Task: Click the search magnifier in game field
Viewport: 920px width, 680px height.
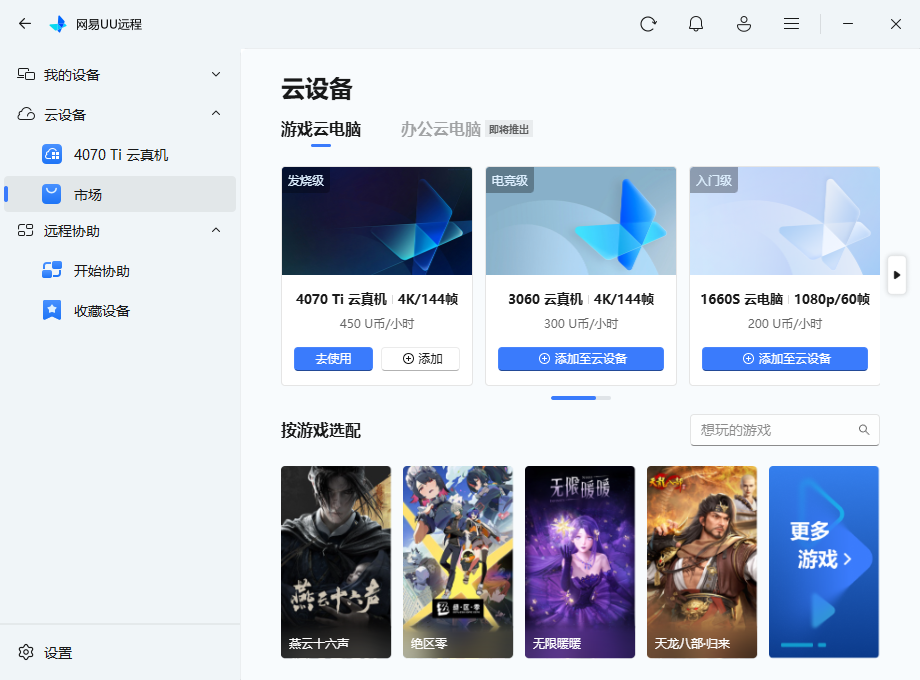Action: pos(864,429)
